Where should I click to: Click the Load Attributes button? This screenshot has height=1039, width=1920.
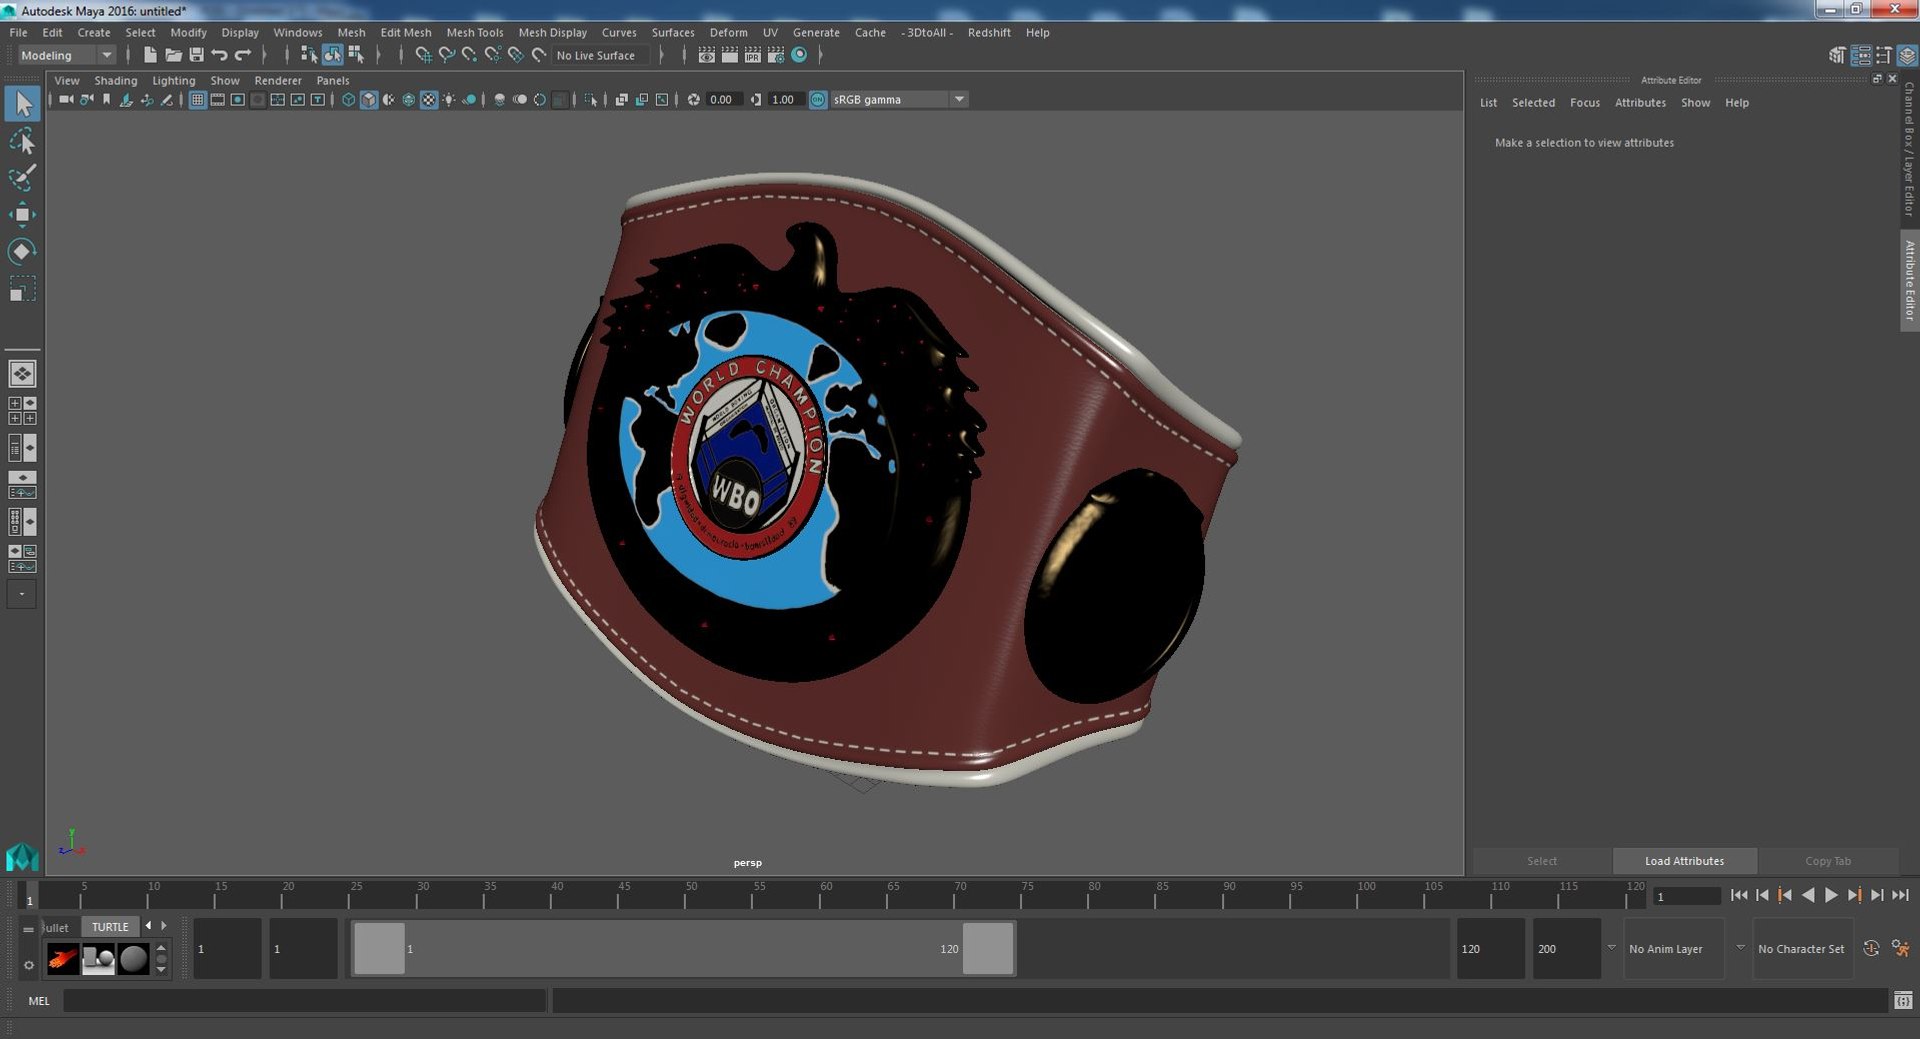pyautogui.click(x=1684, y=861)
